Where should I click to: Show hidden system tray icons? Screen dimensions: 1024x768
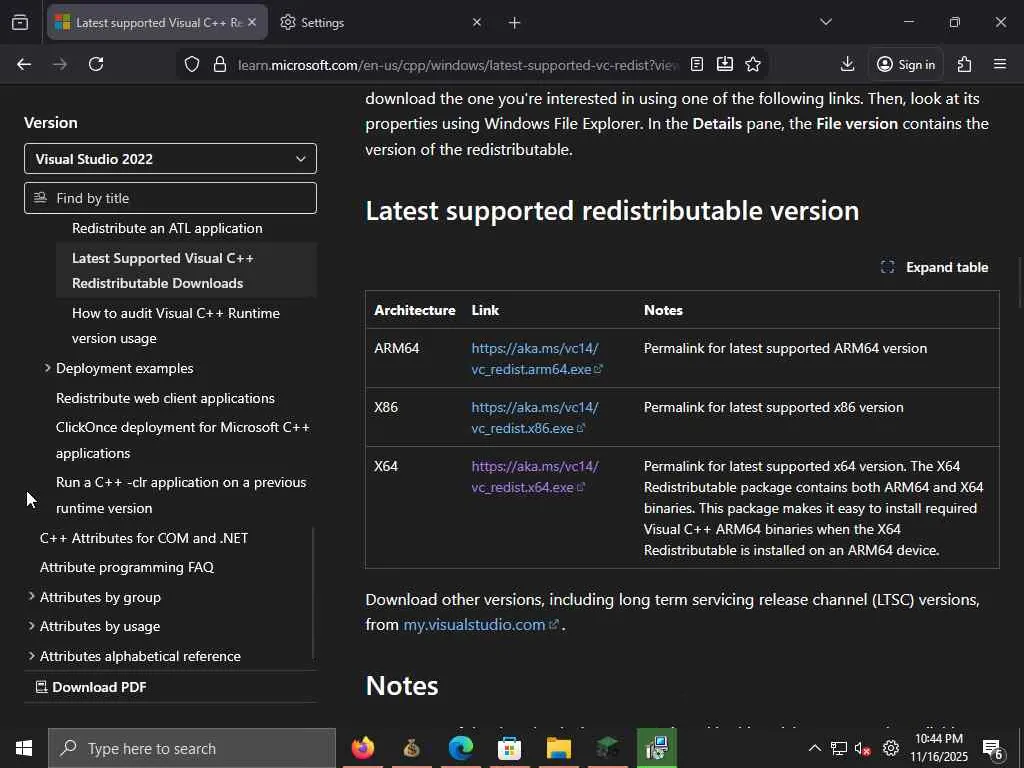[814, 748]
